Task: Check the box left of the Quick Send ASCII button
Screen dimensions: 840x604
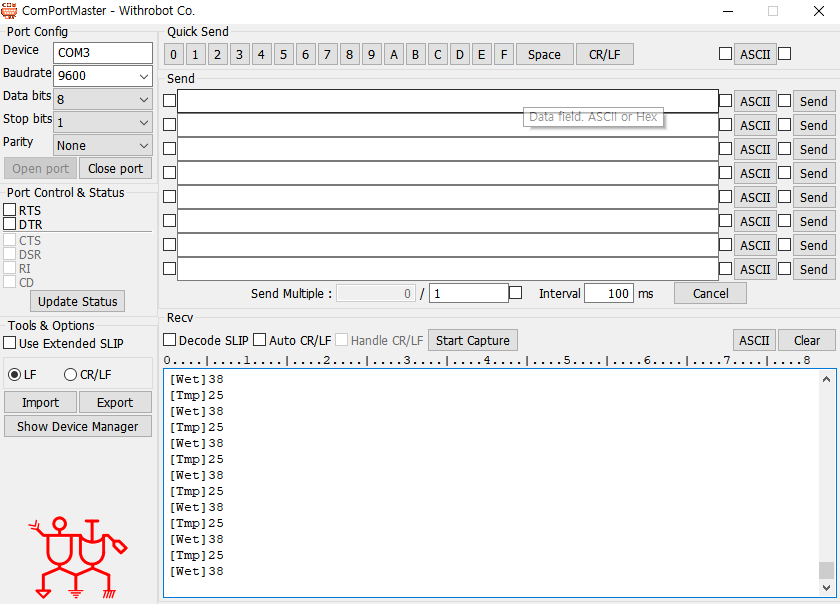Action: pos(725,54)
